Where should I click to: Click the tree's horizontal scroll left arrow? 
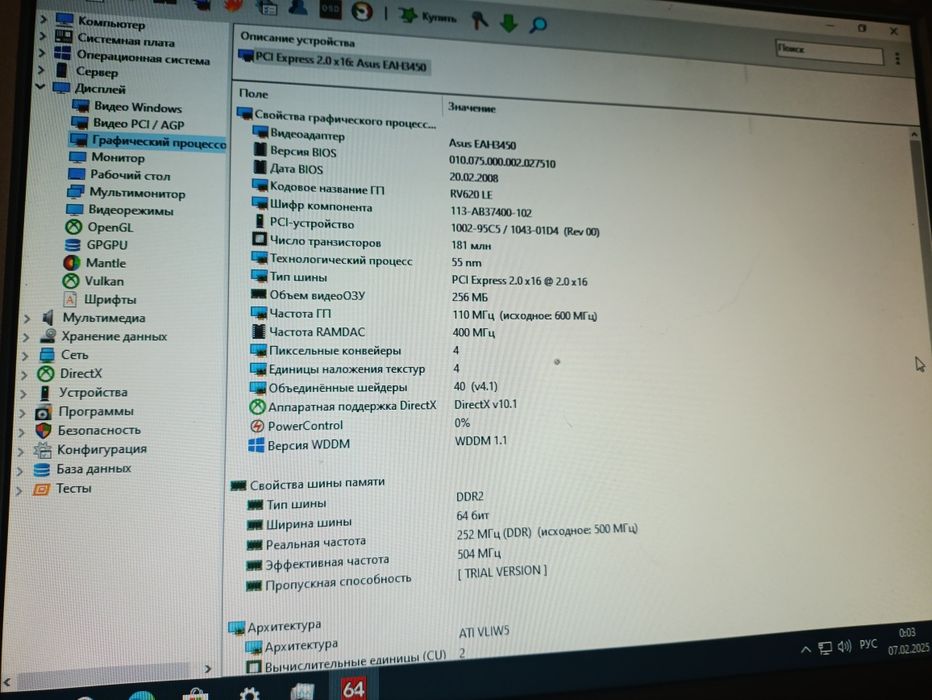[7, 682]
